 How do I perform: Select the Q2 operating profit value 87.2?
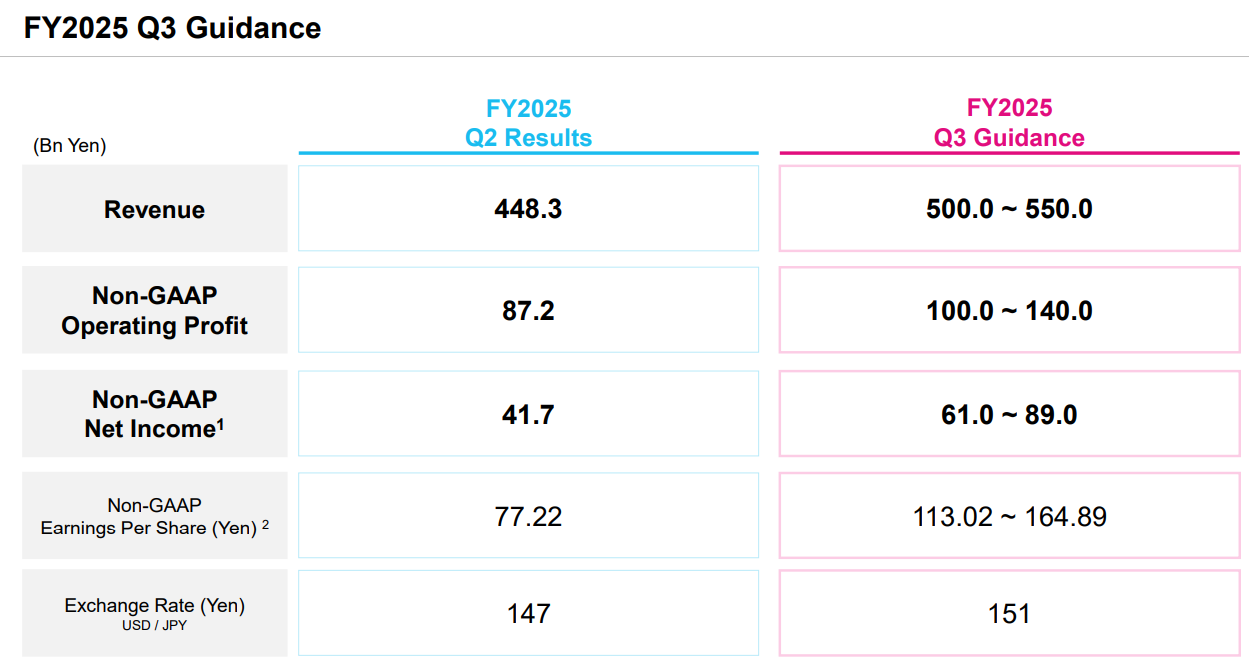(x=528, y=311)
